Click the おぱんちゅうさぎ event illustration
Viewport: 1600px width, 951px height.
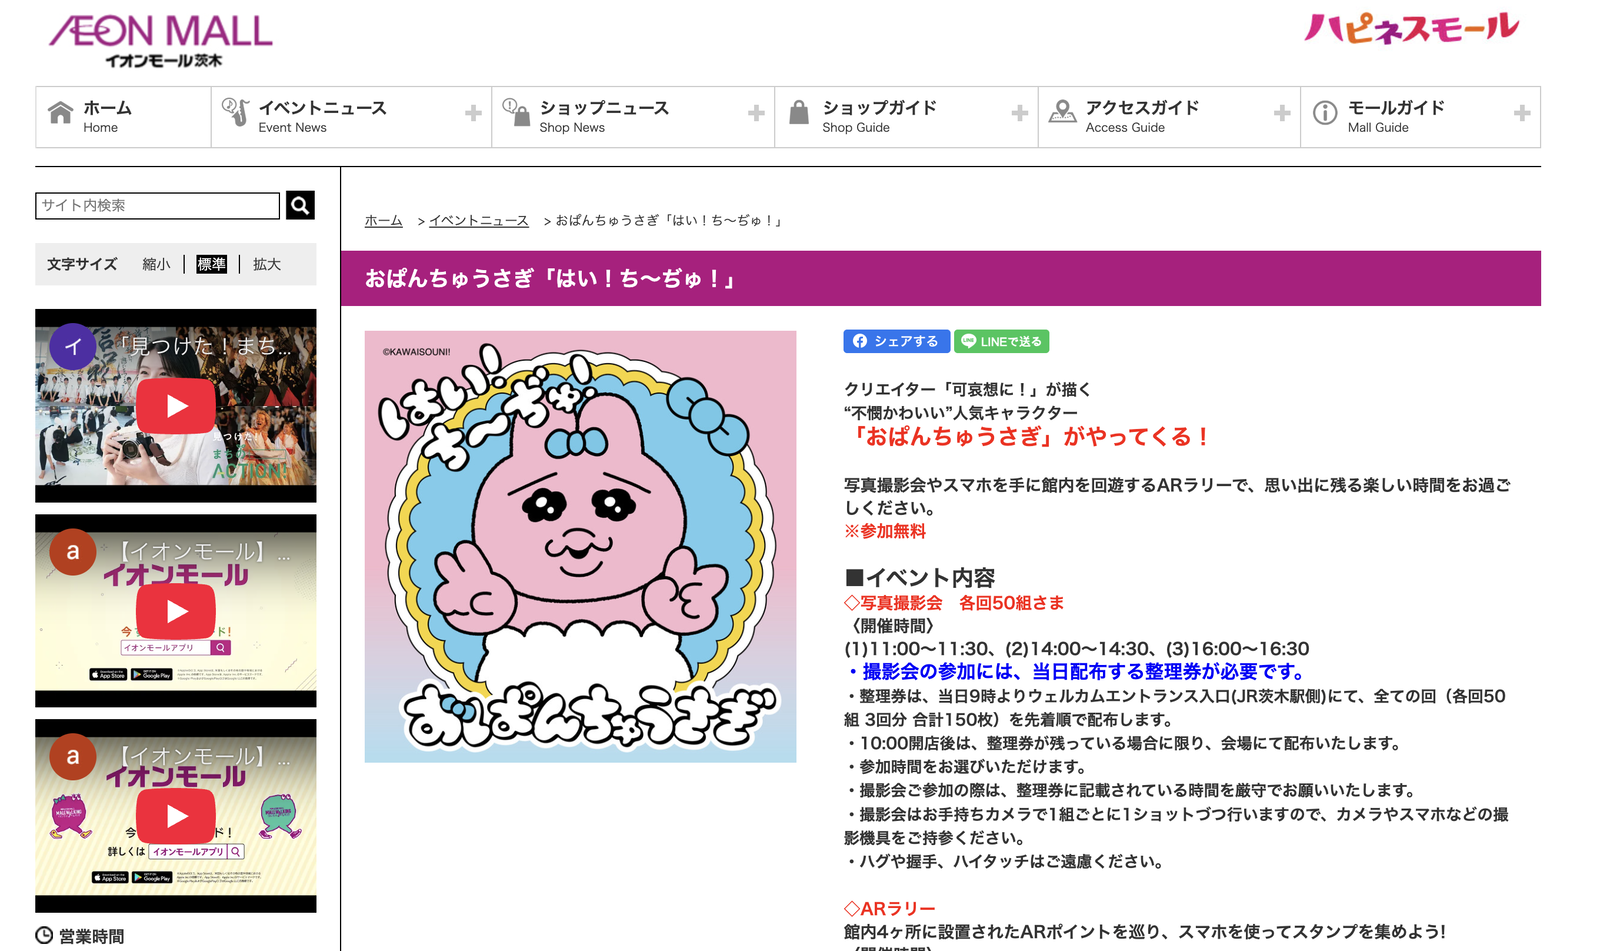click(x=581, y=547)
